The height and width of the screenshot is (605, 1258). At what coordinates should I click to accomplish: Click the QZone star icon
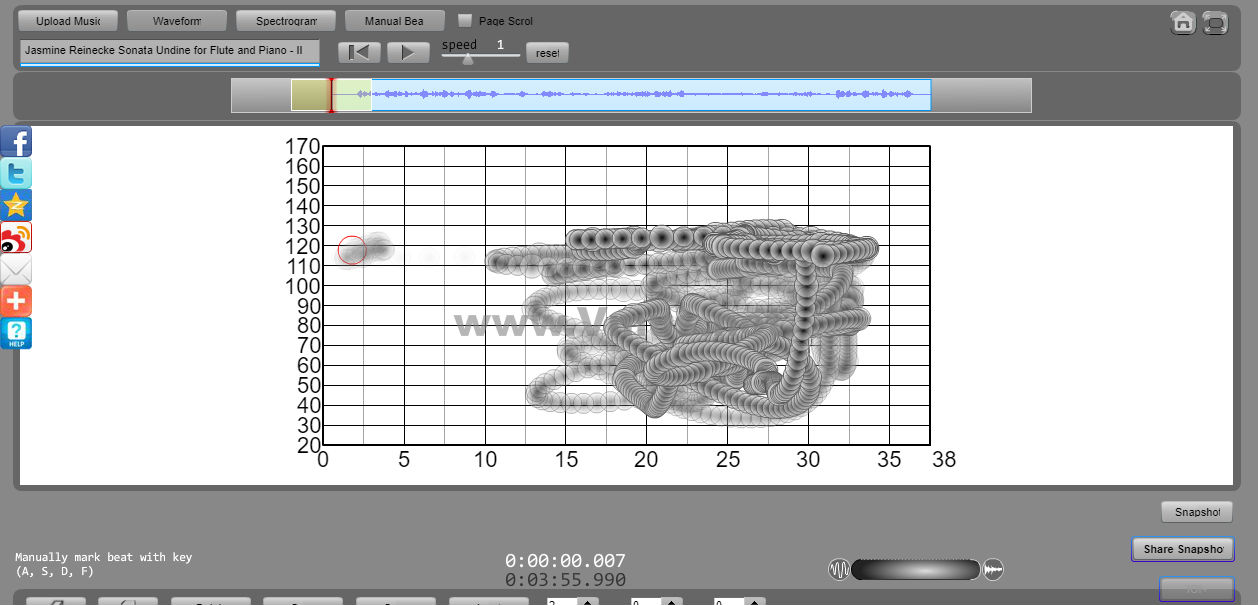coord(16,206)
